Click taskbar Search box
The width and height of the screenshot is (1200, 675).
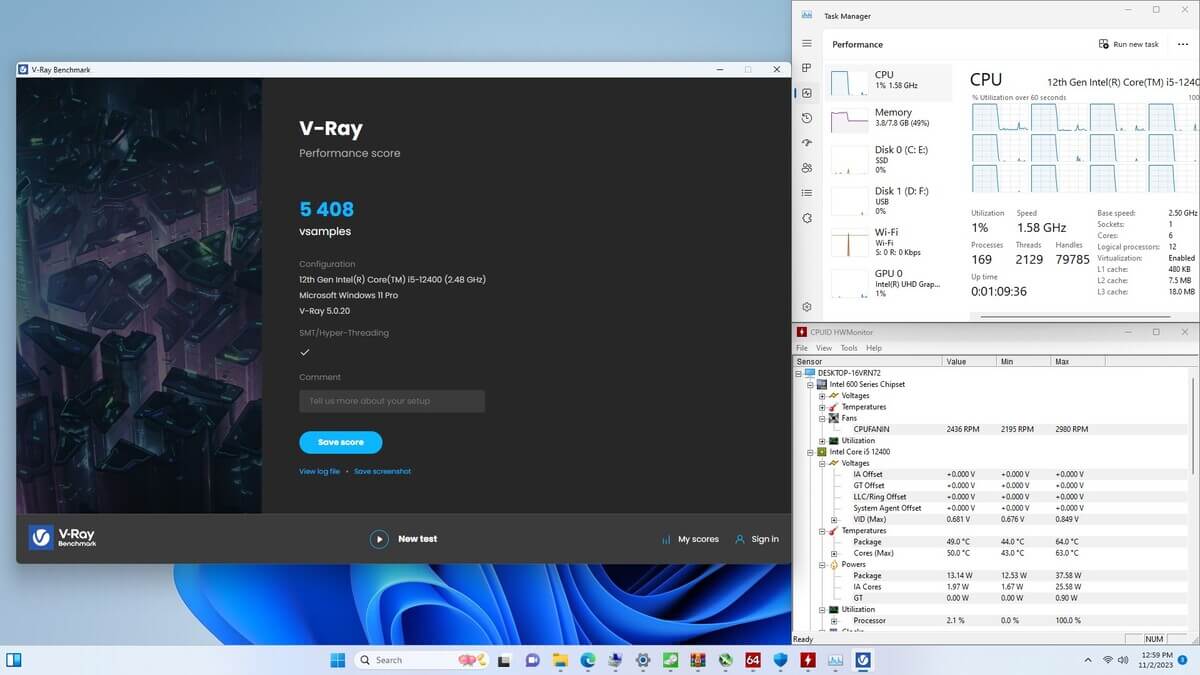(424, 660)
